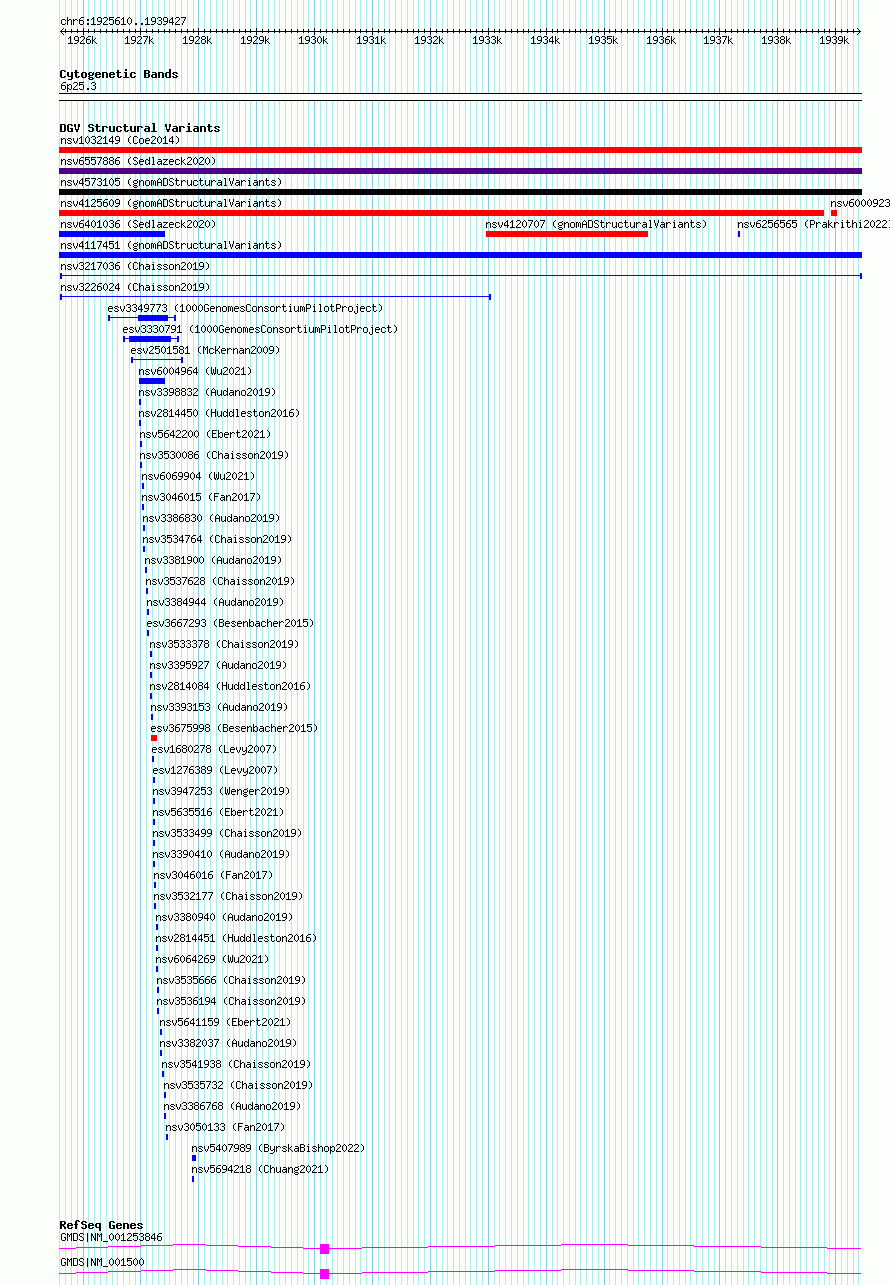
Task: Click nsv3395927 (Audano2019) label
Action: click(x=218, y=665)
